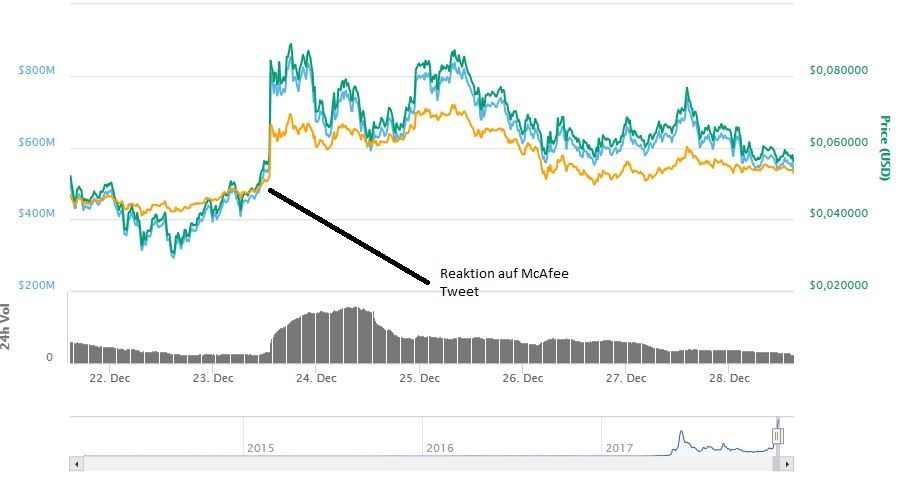Screen dimensions: 911x478
Task: Click the 28. Dec date label
Action: 730,379
